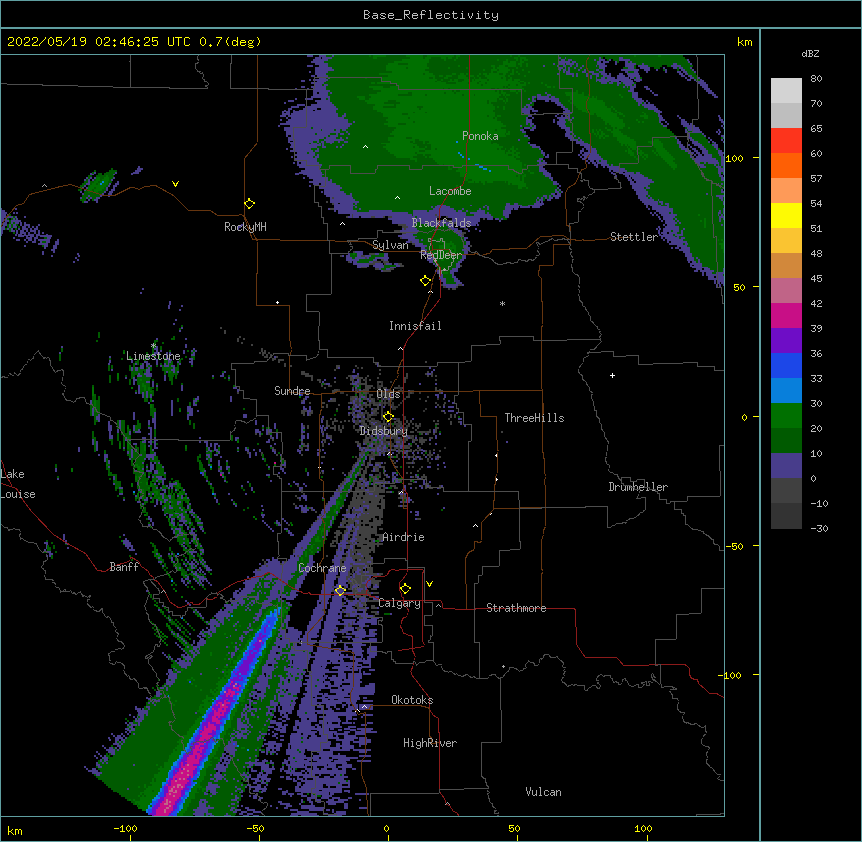The width and height of the screenshot is (862, 842).
Task: Click the white asterisk marker east of Innisfail
Action: [x=502, y=304]
